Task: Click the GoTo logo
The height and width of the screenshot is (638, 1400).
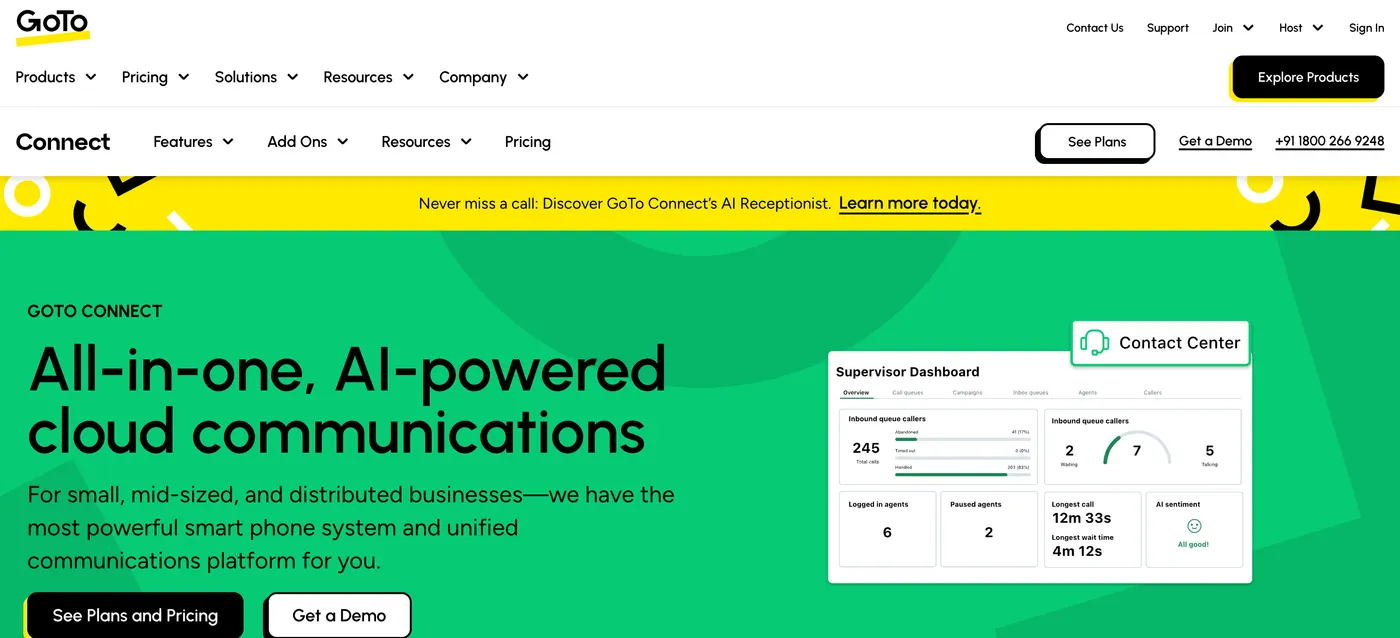Action: [x=53, y=27]
